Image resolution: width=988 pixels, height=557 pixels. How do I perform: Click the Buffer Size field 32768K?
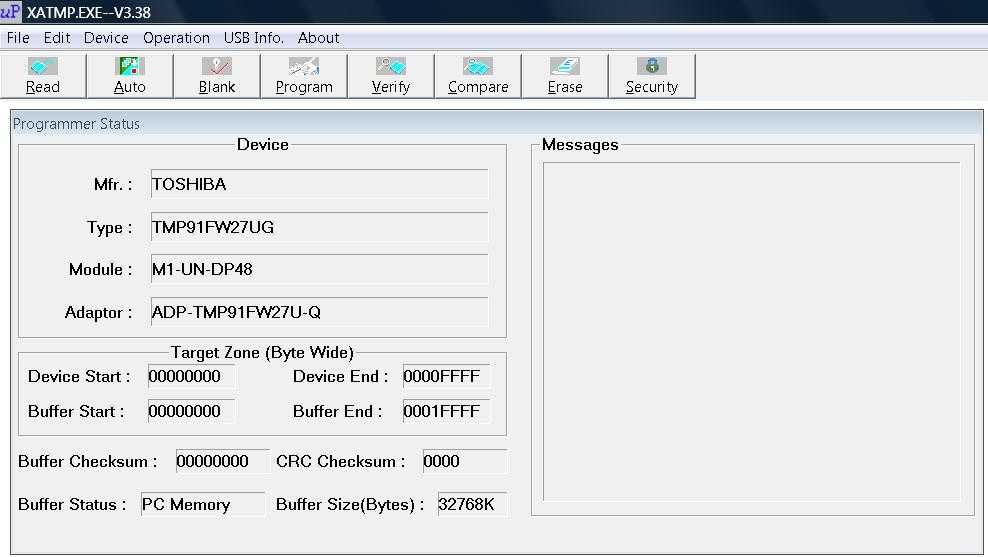click(x=473, y=504)
